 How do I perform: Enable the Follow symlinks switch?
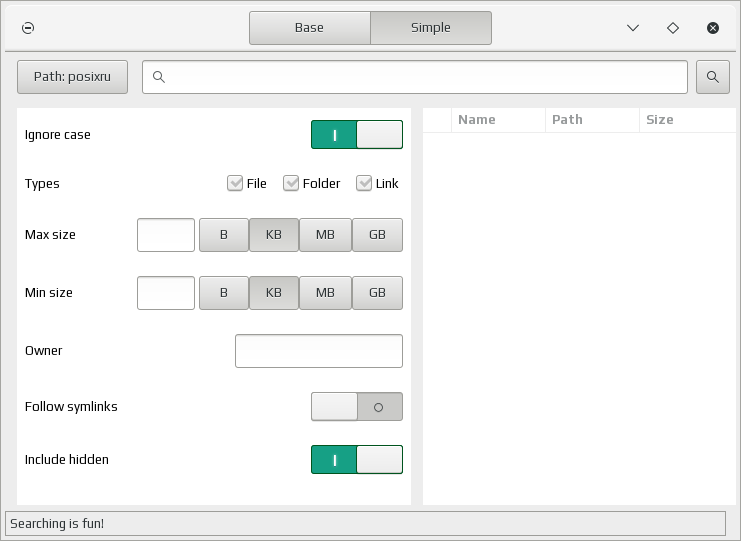pos(357,406)
